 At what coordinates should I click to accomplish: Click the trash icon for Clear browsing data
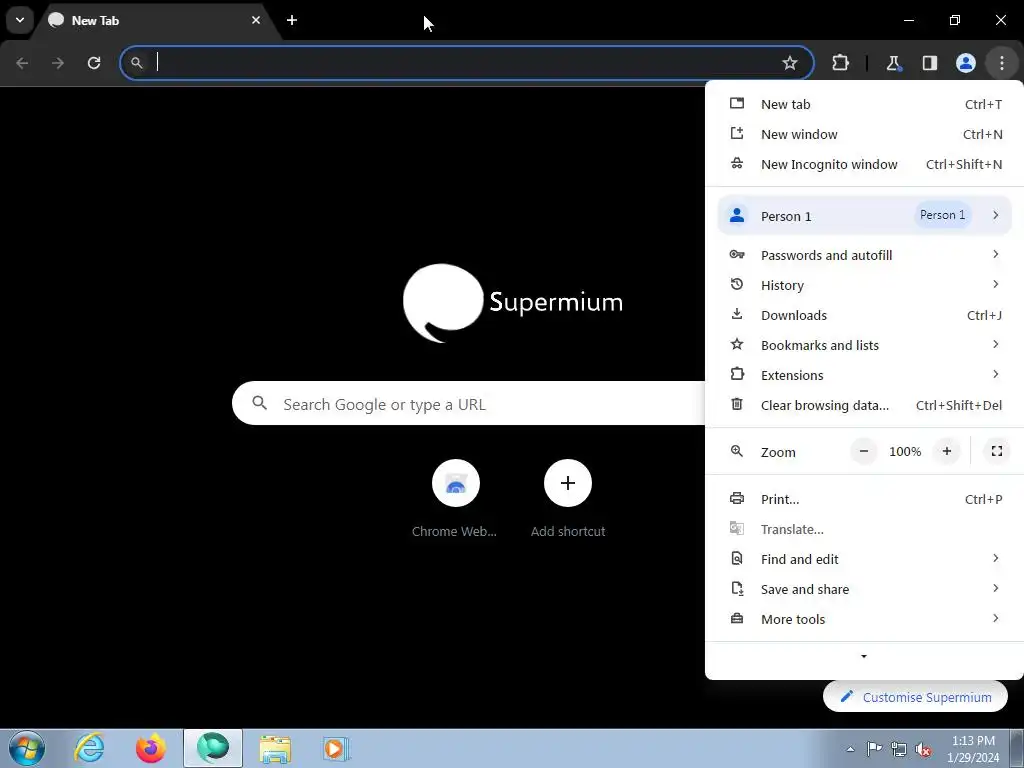[737, 404]
